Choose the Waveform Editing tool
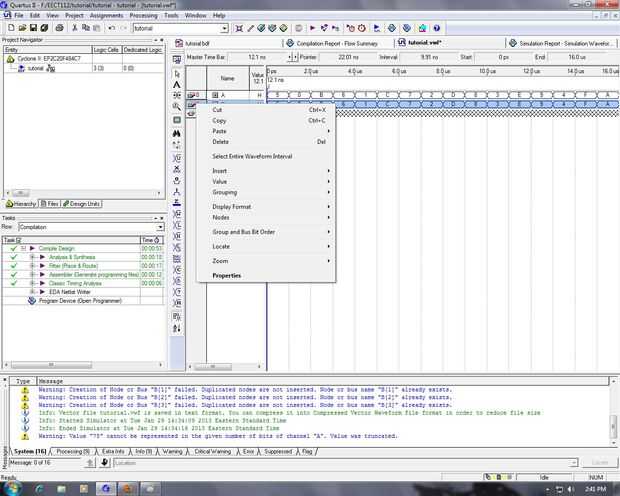The height and width of the screenshot is (496, 620). click(177, 95)
